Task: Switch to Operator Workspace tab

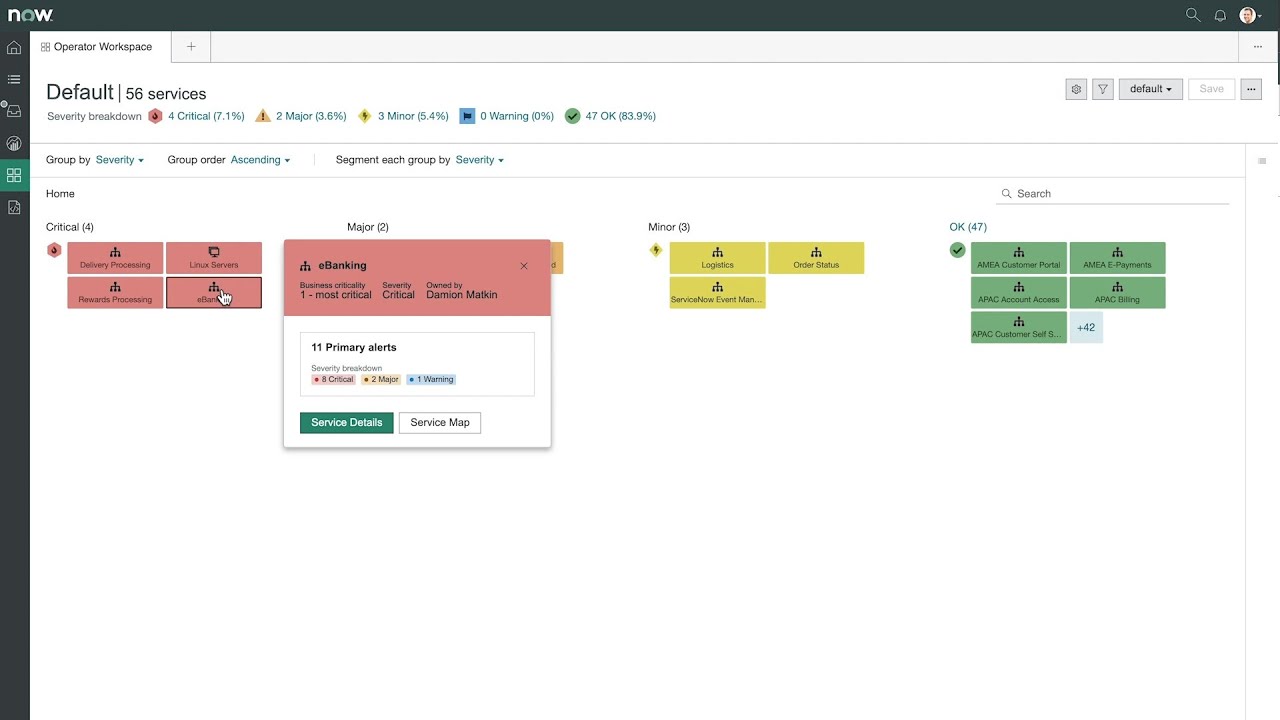Action: (x=101, y=47)
